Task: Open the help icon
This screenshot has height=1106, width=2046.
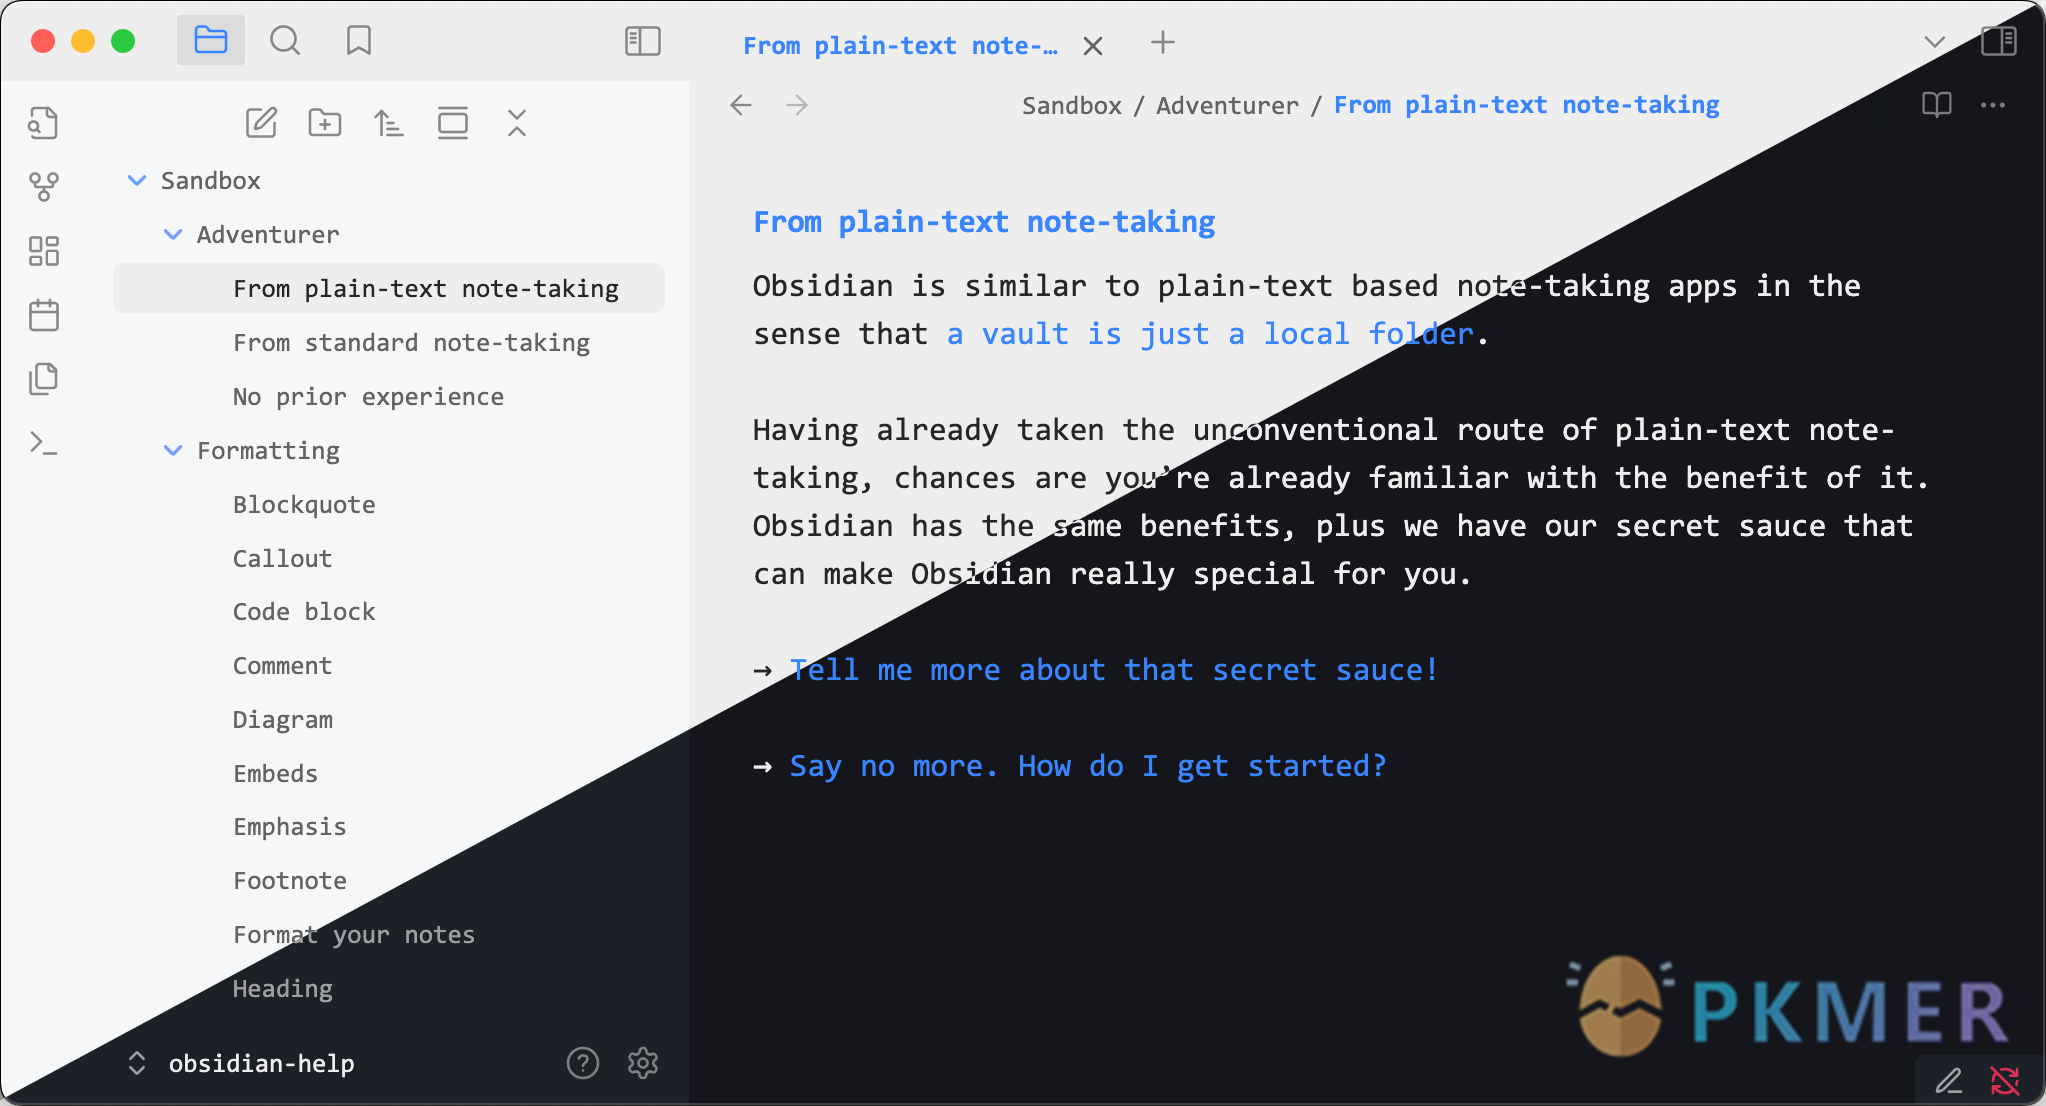Action: [583, 1063]
